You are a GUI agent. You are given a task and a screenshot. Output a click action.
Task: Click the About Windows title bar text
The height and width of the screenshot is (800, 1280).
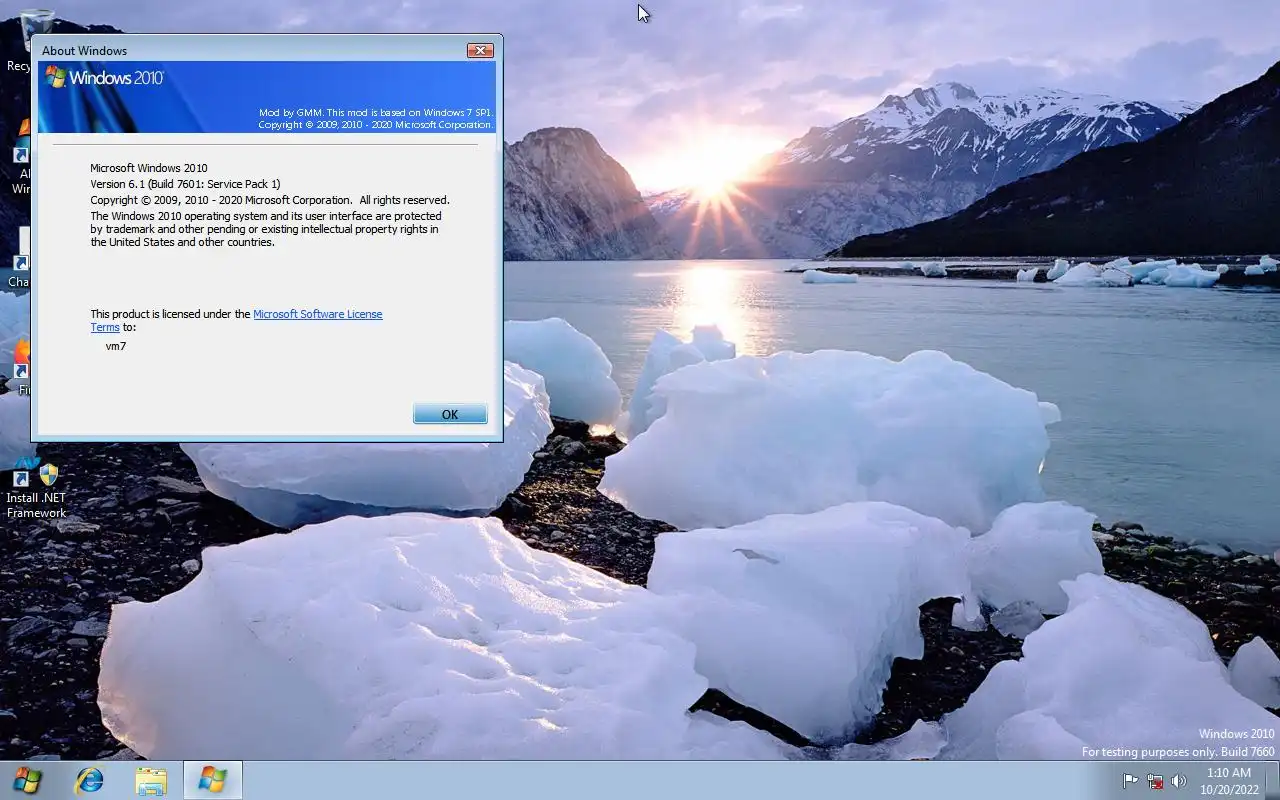coord(84,51)
